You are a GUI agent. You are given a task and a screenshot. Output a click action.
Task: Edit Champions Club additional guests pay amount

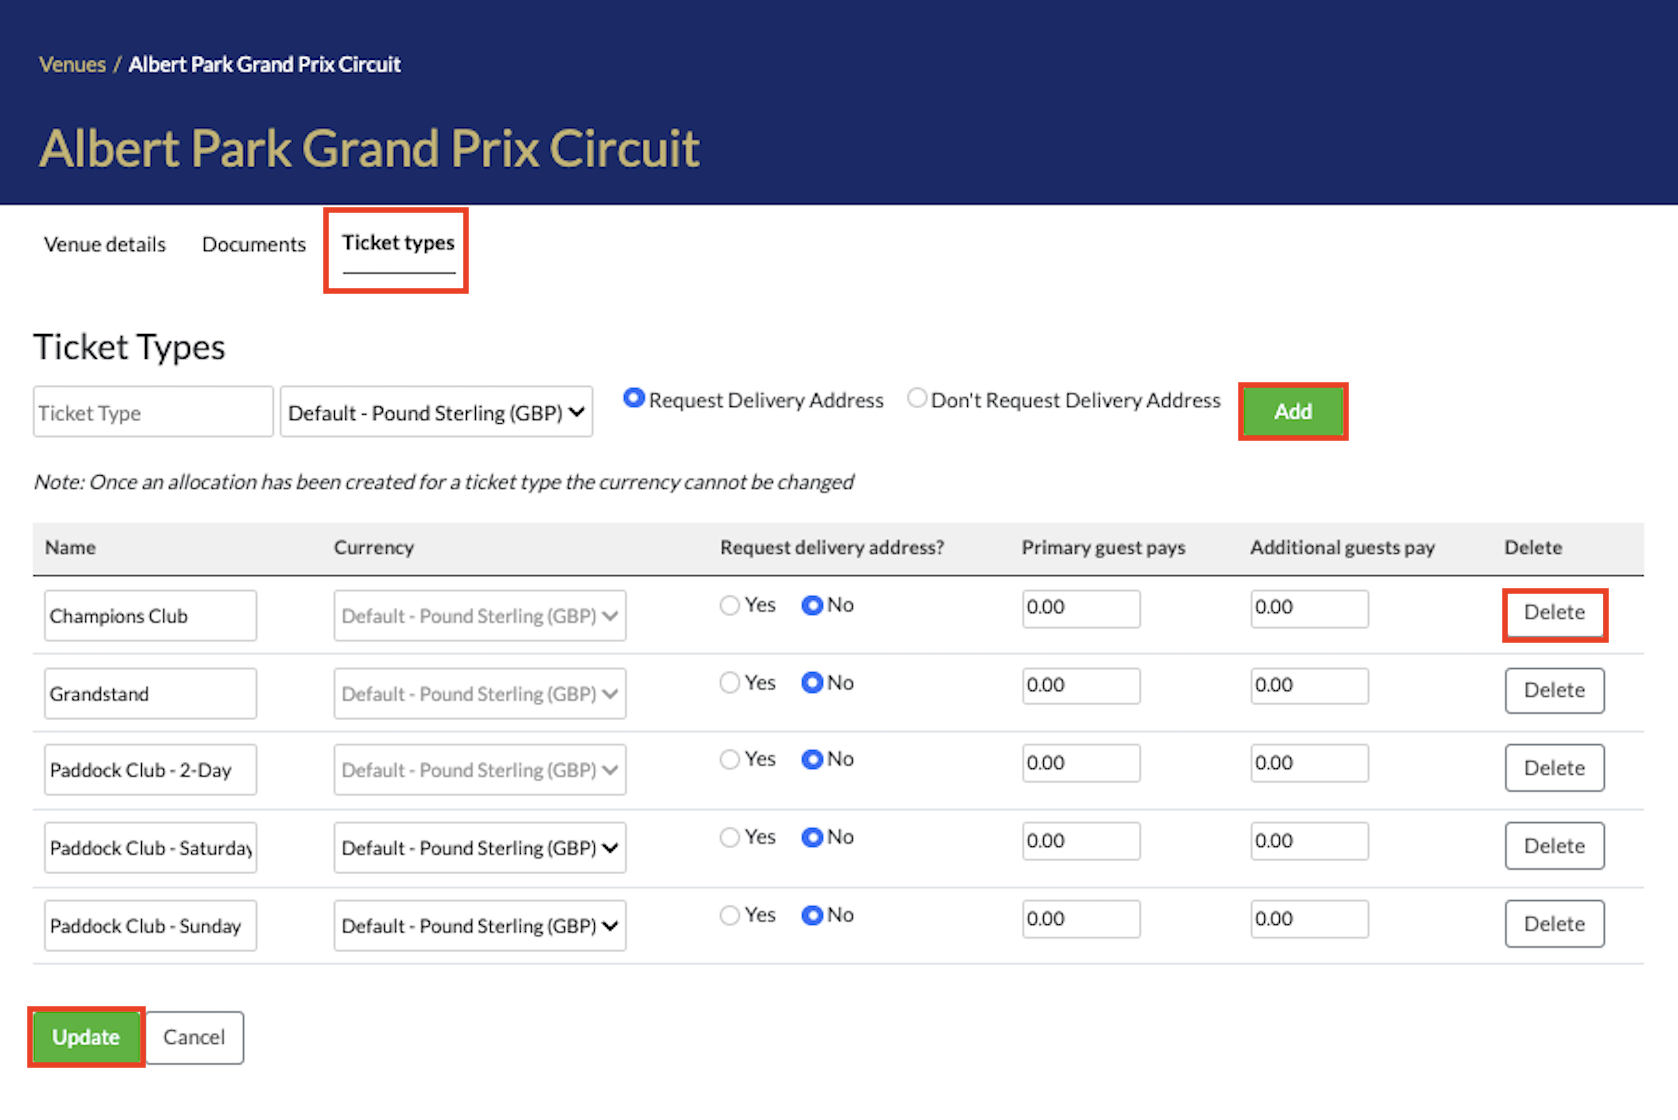pos(1309,608)
